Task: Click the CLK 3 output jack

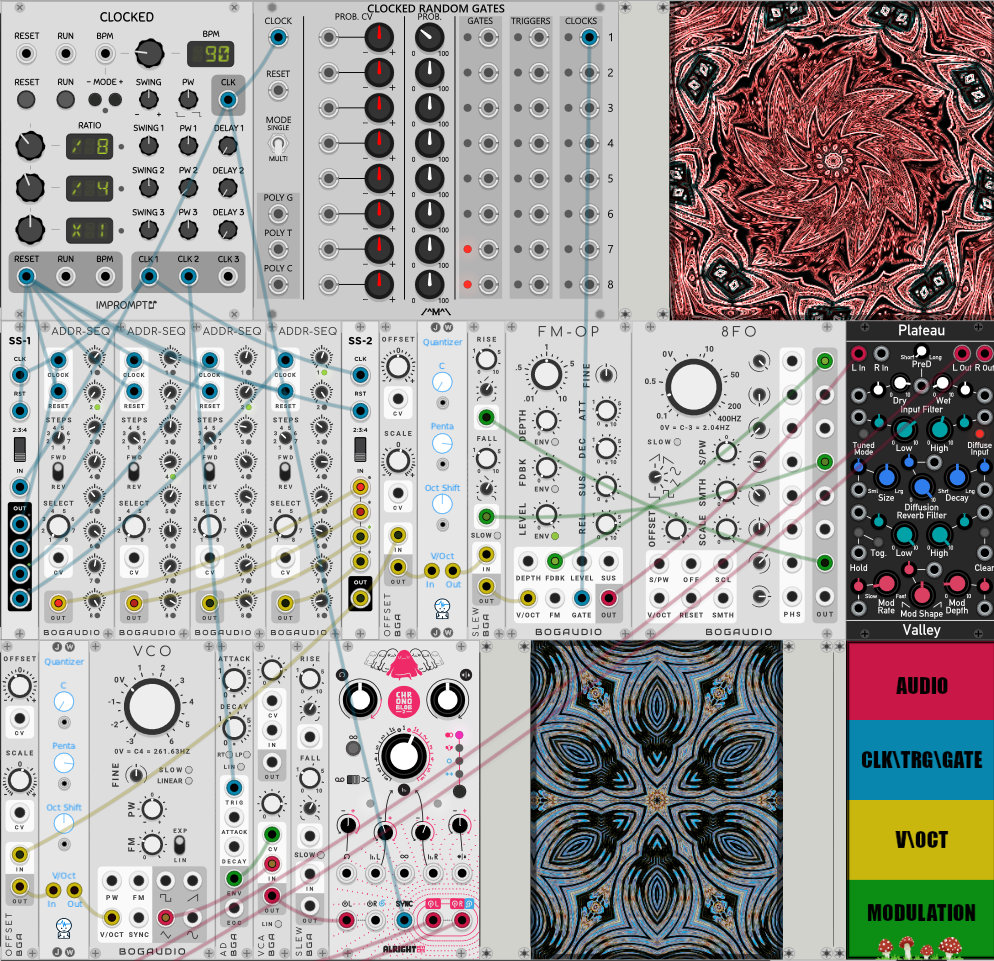Action: [228, 277]
